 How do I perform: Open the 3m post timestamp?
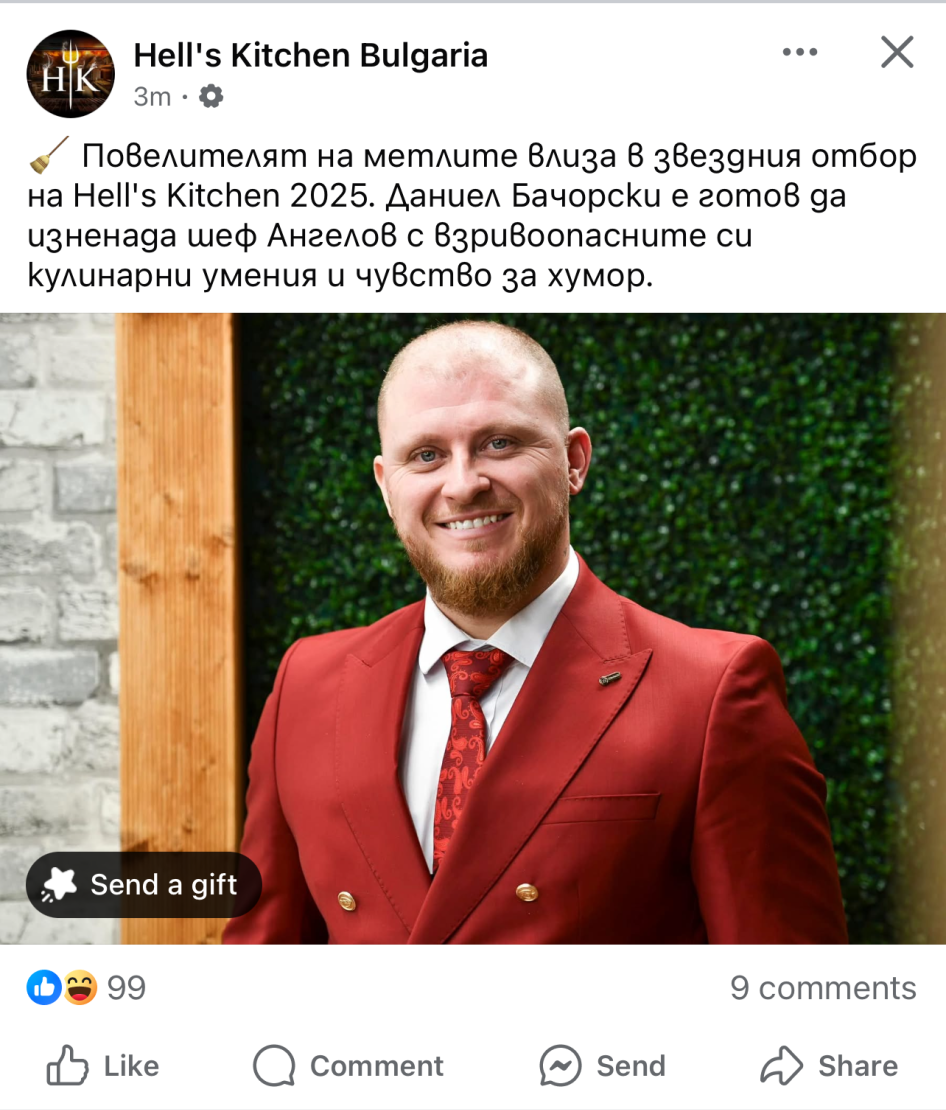152,96
